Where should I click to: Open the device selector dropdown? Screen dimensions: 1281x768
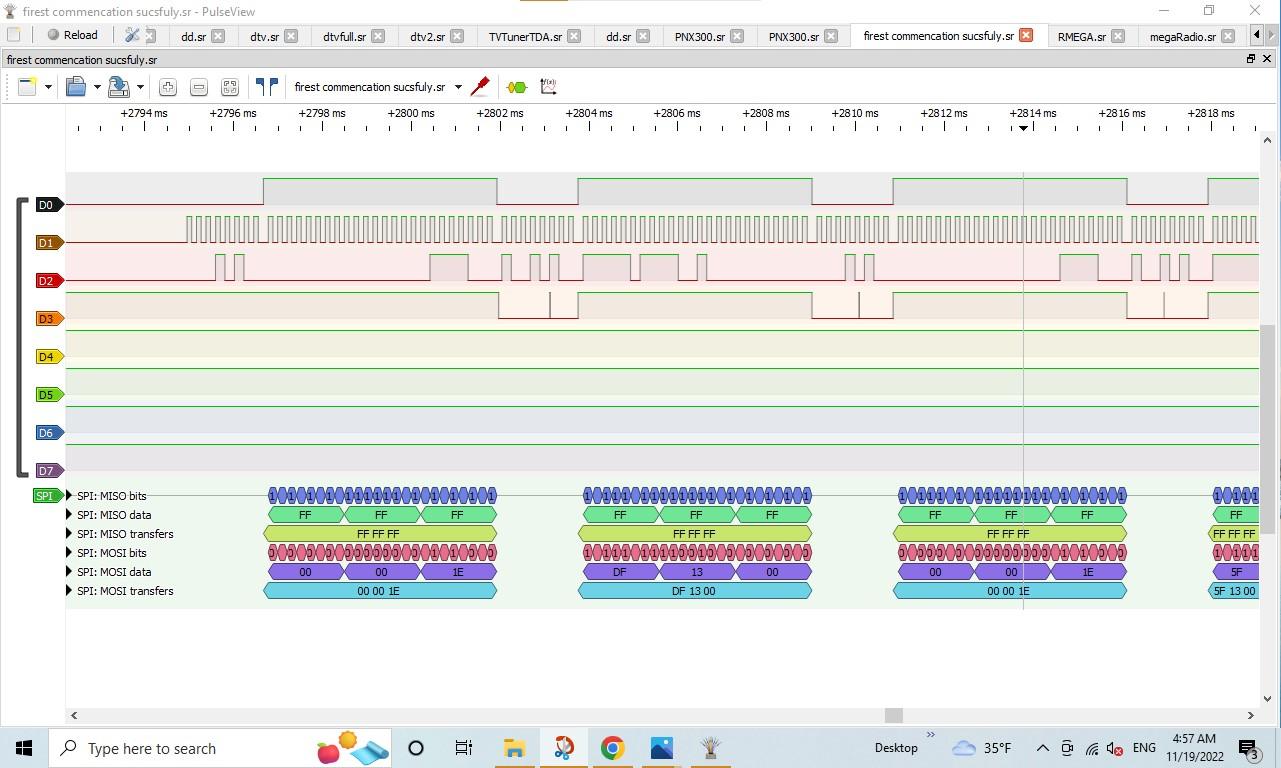tap(378, 87)
